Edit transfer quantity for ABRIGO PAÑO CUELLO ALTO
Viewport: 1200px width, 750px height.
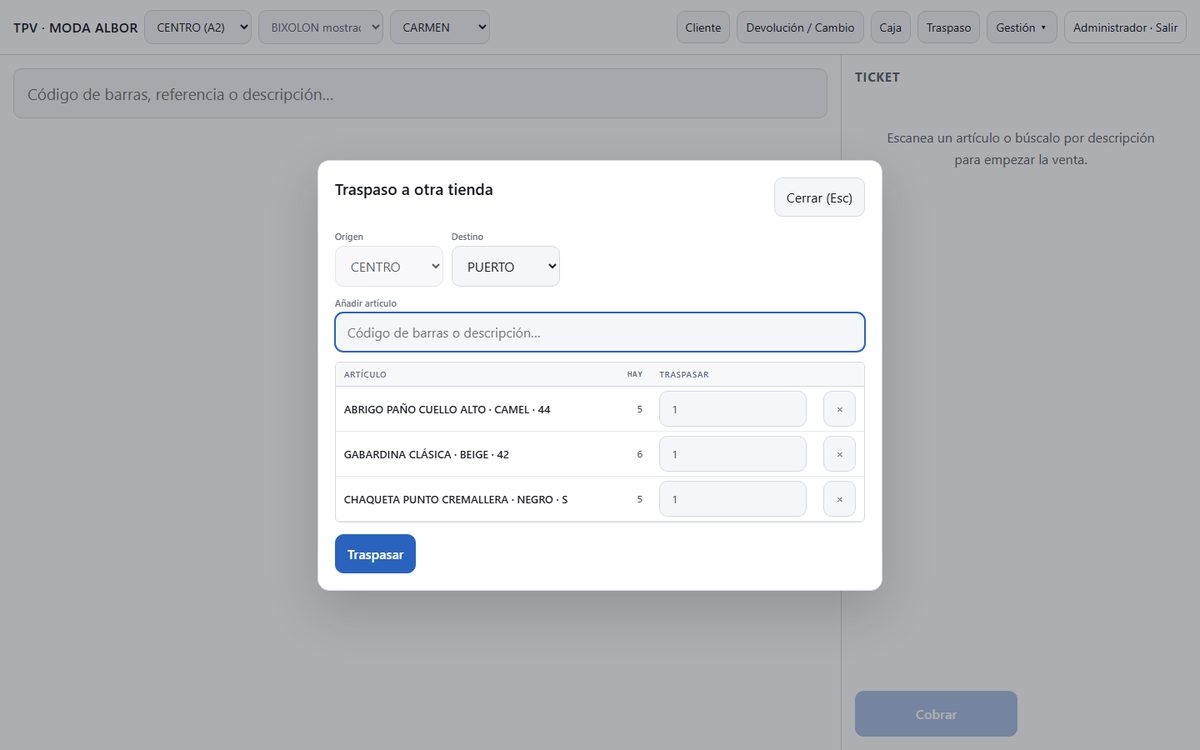click(733, 409)
